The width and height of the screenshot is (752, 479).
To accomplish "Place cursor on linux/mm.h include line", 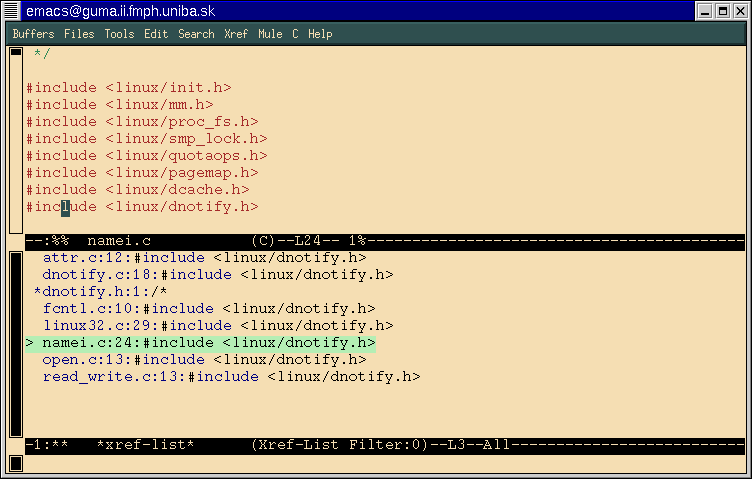I will [120, 105].
